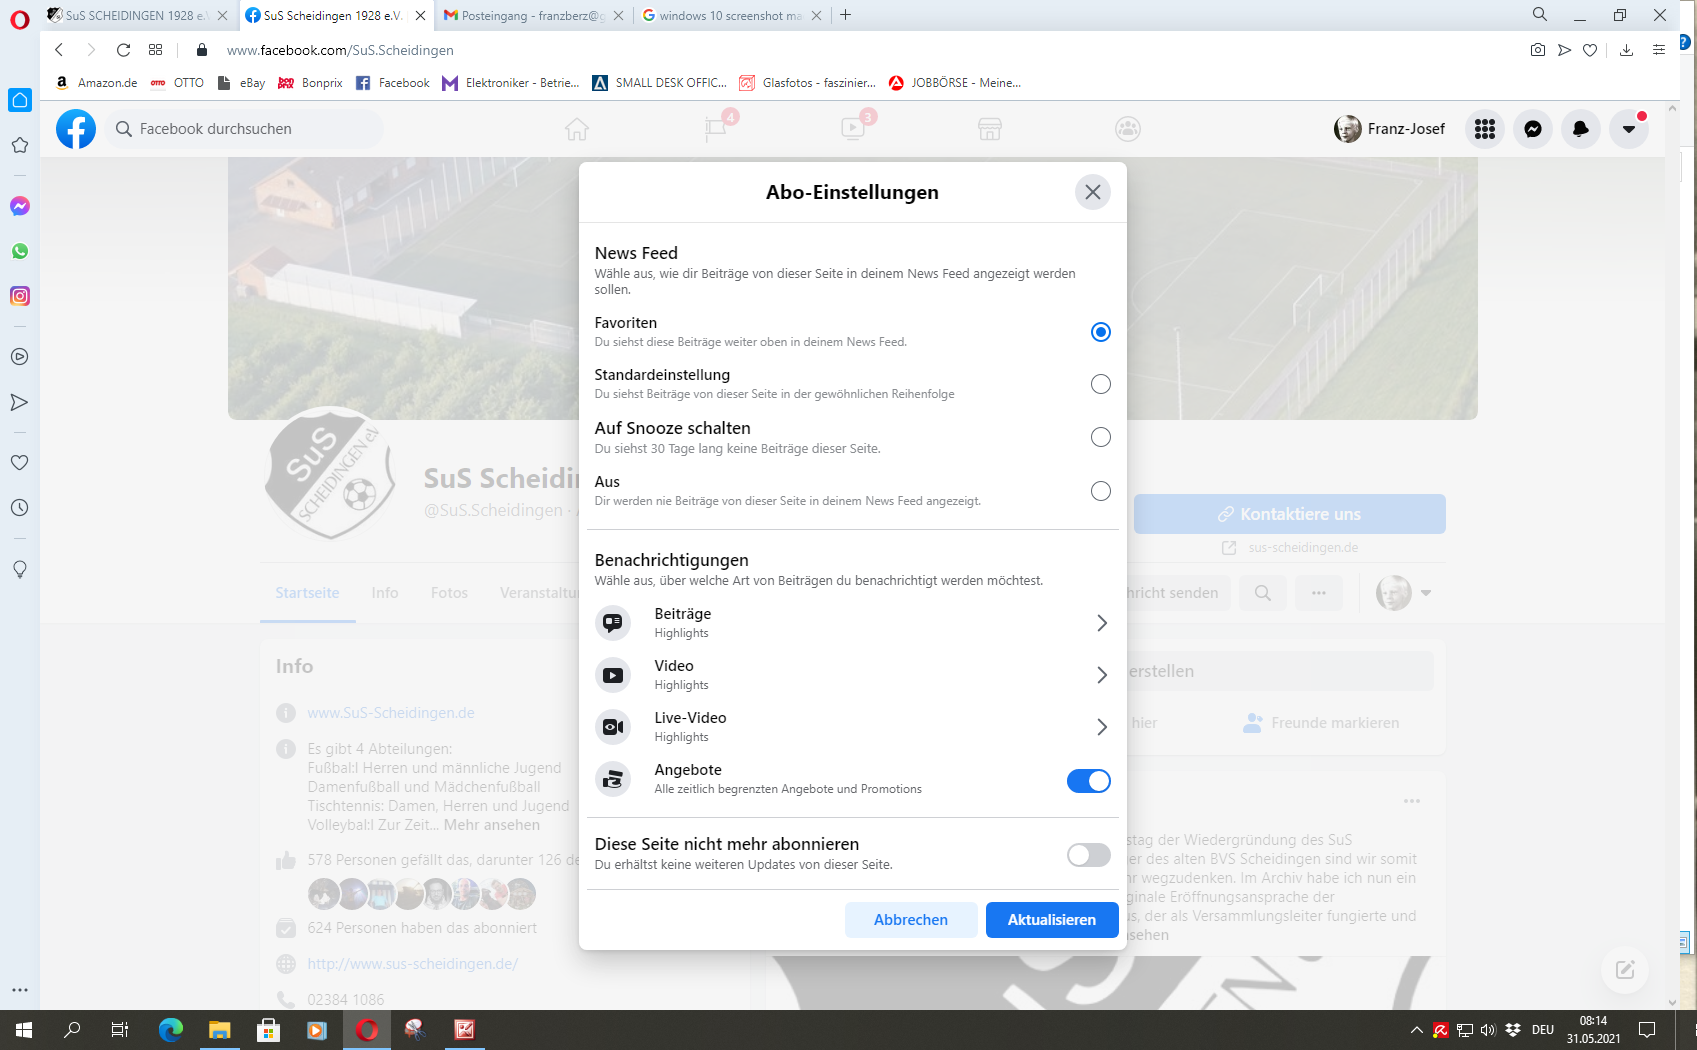Image resolution: width=1697 pixels, height=1050 pixels.
Task: Open the Opera main menu logo
Action: (x=20, y=18)
